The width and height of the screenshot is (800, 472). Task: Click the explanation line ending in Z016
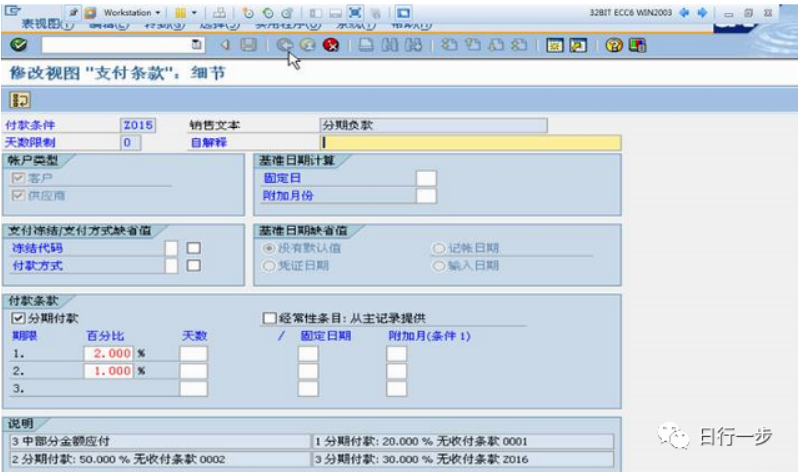(x=463, y=459)
